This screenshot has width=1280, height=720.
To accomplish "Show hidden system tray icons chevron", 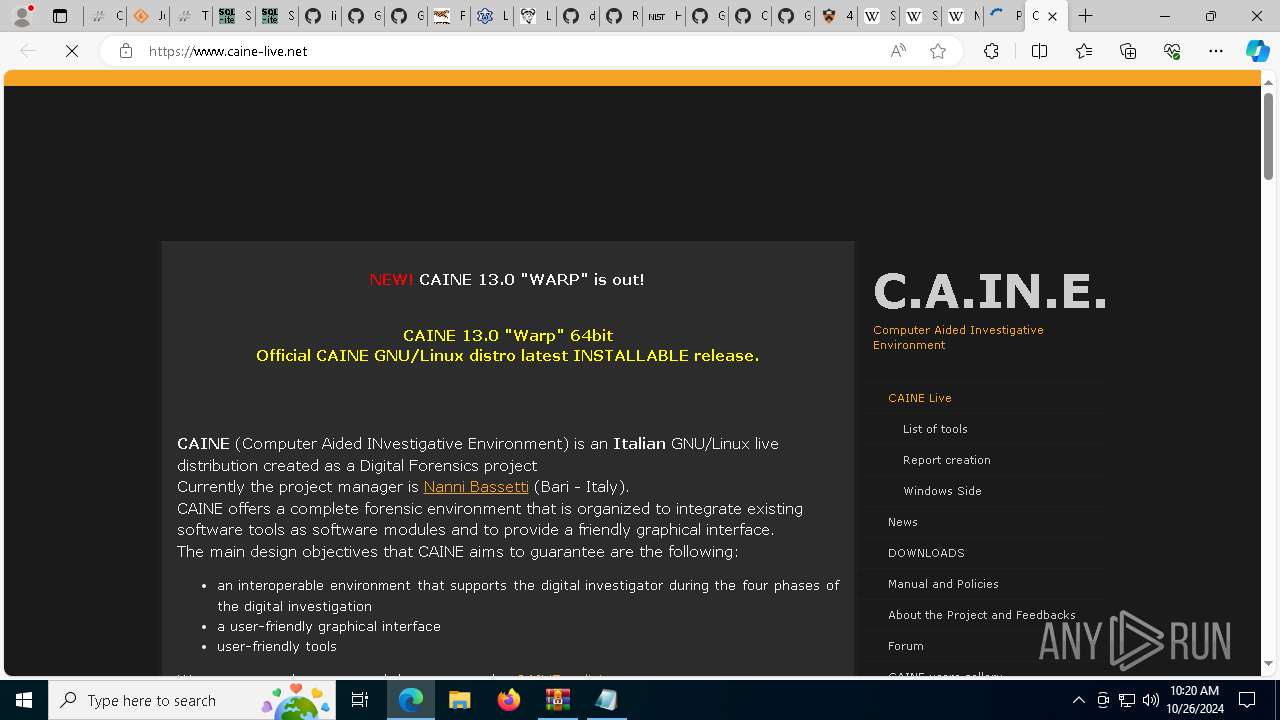I will (x=1078, y=700).
